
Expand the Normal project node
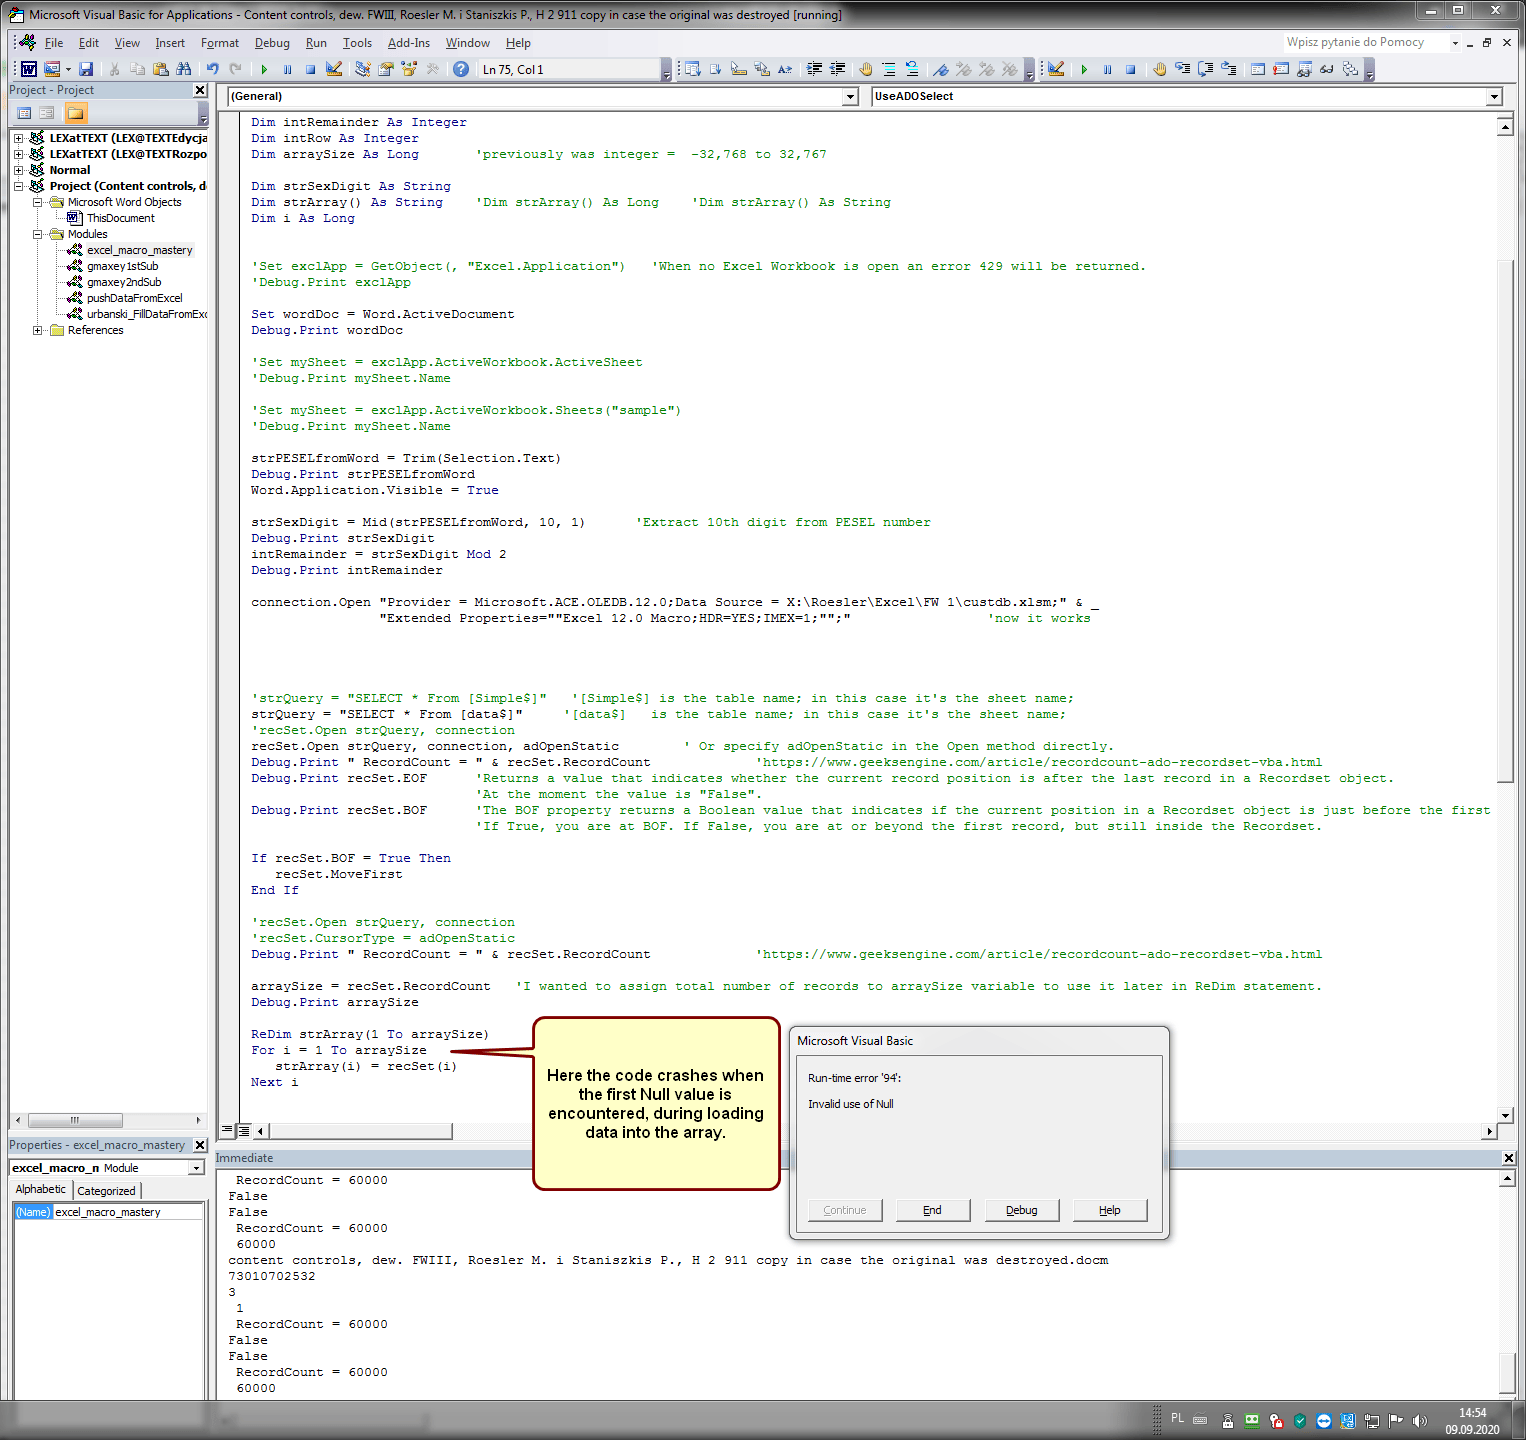(18, 170)
